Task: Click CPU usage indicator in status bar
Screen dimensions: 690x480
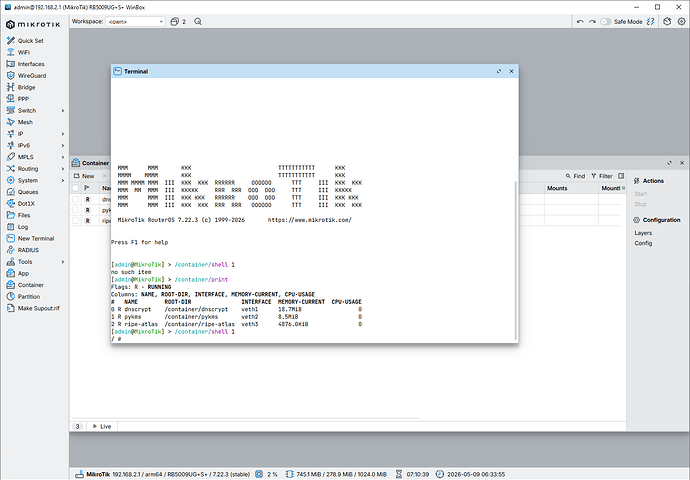Action: pyautogui.click(x=266, y=474)
